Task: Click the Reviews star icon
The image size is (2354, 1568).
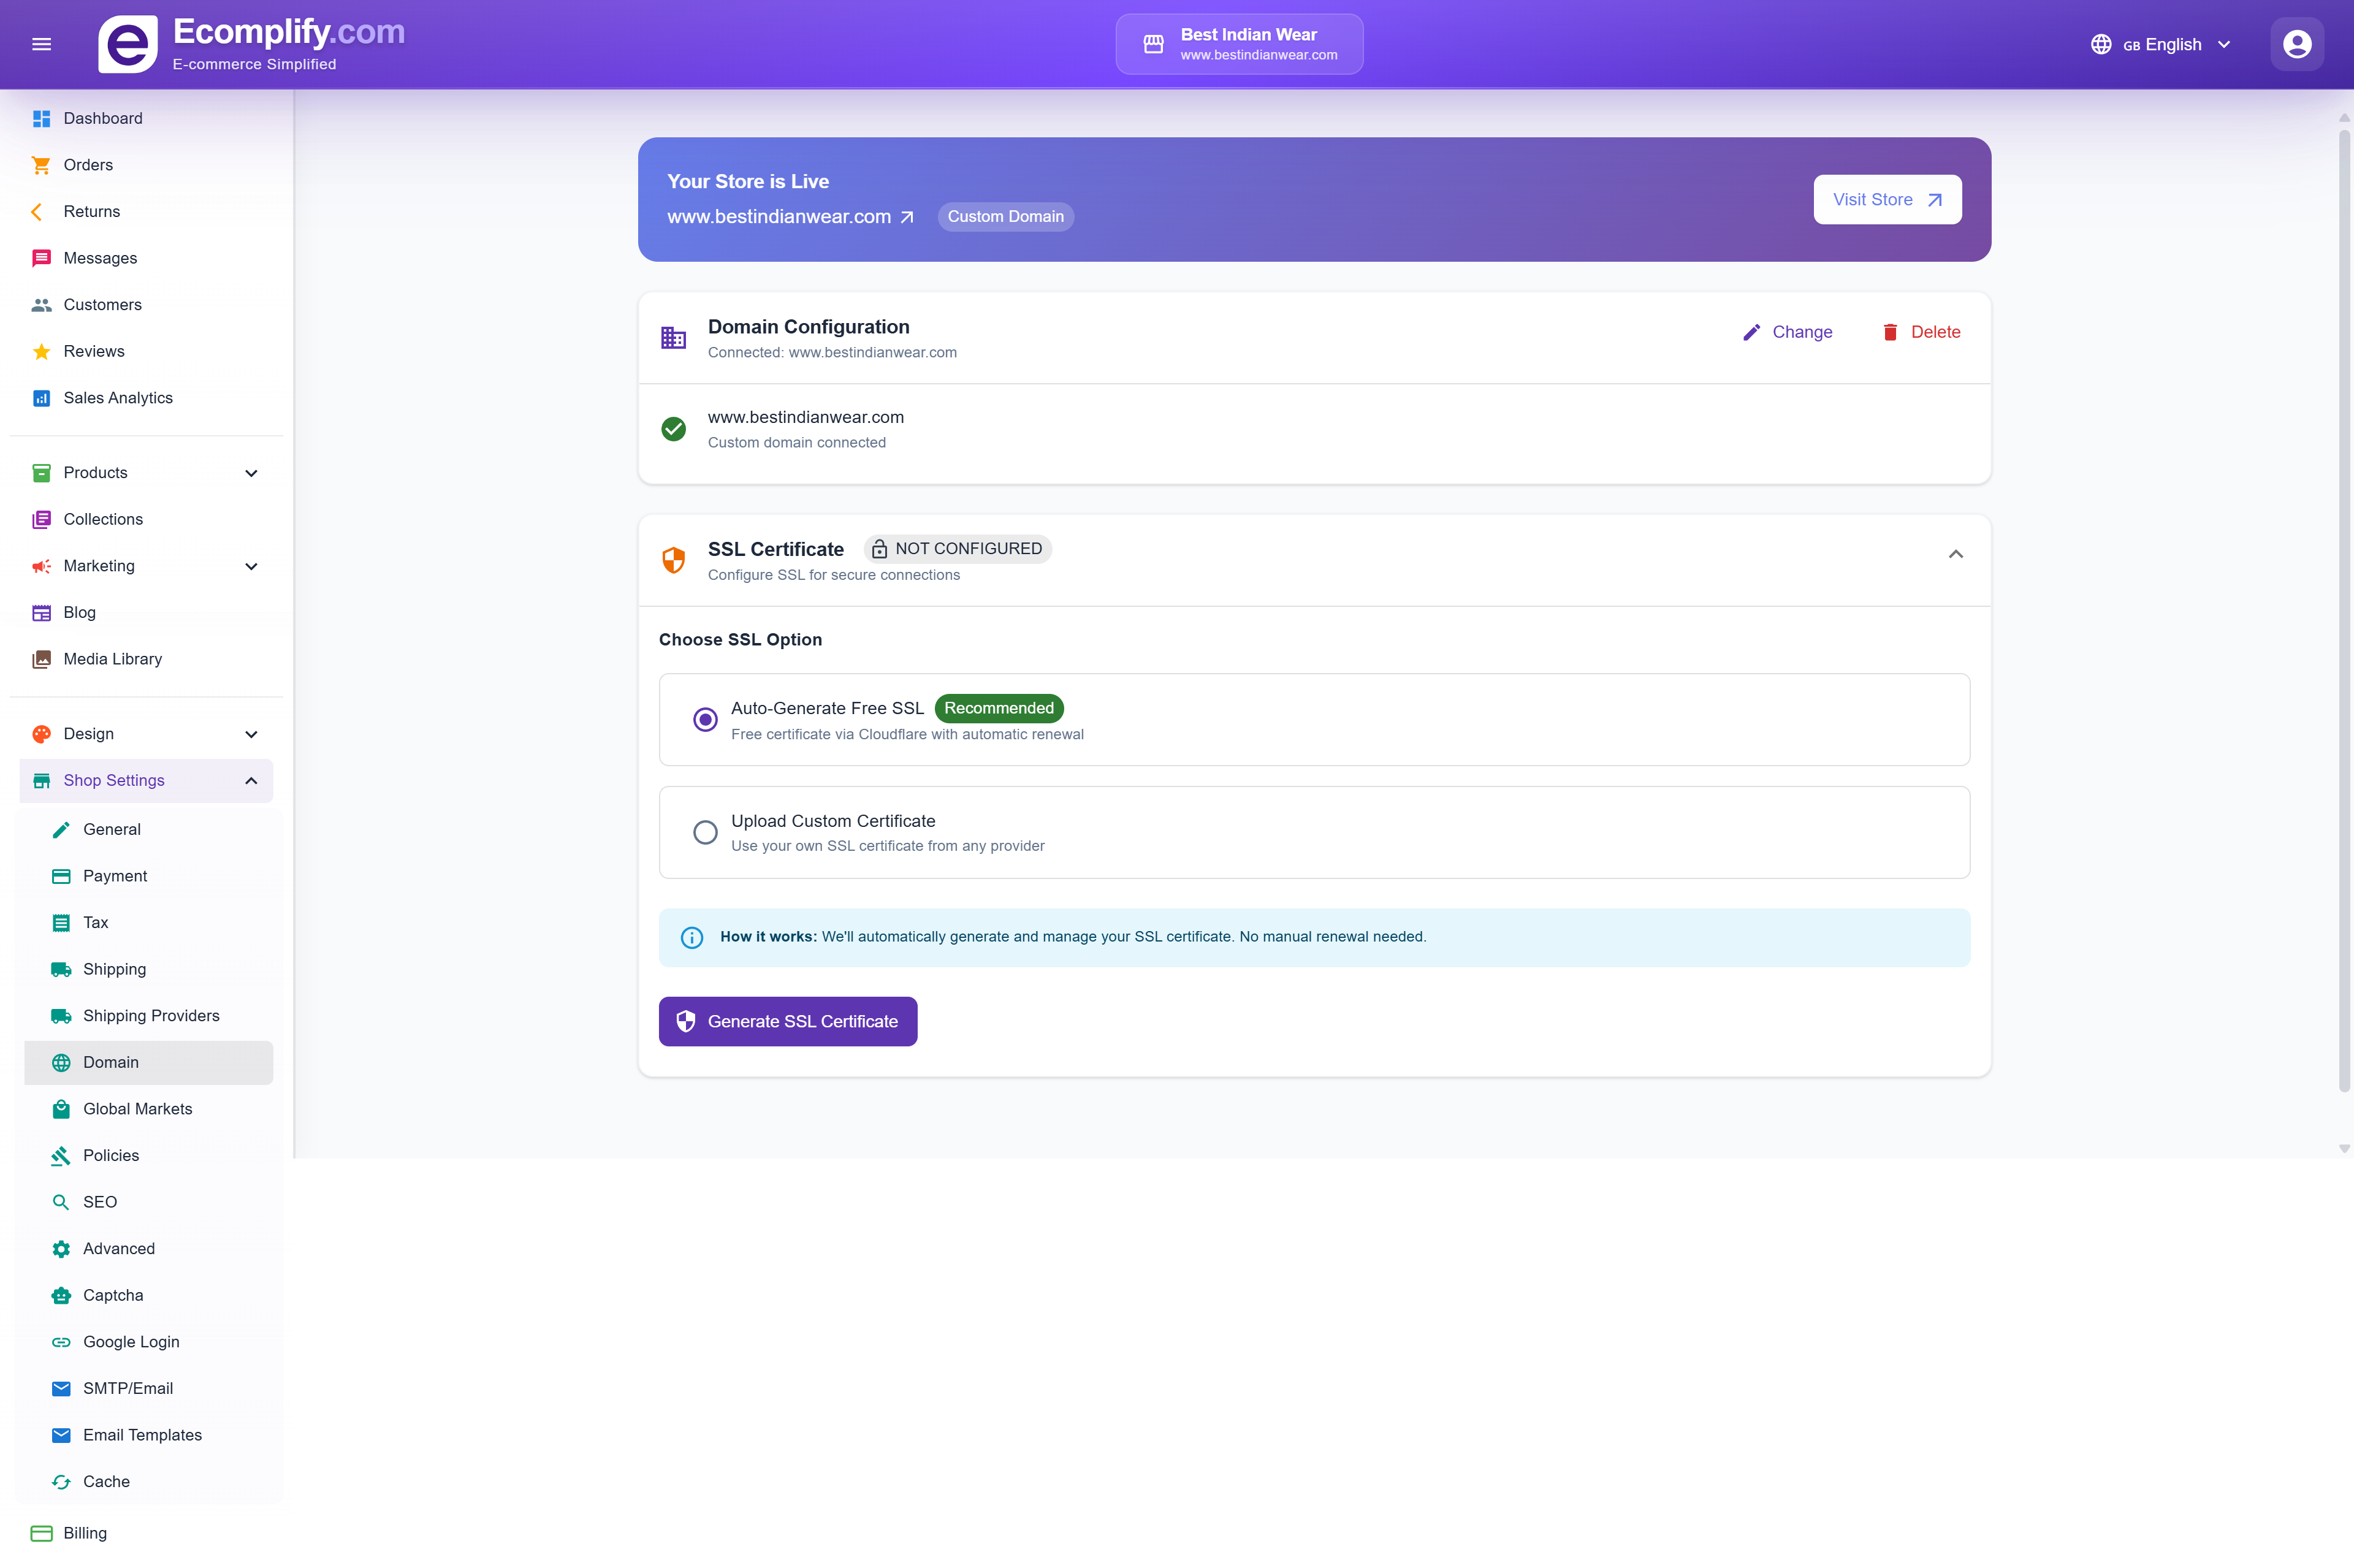Action: click(41, 351)
